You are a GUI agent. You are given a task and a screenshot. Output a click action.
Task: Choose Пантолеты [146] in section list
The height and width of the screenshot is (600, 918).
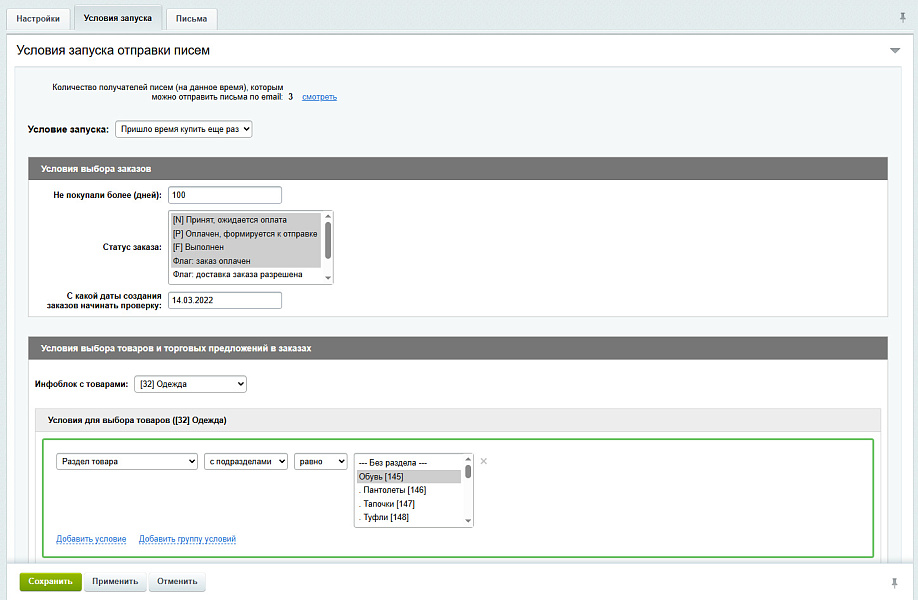(x=394, y=490)
